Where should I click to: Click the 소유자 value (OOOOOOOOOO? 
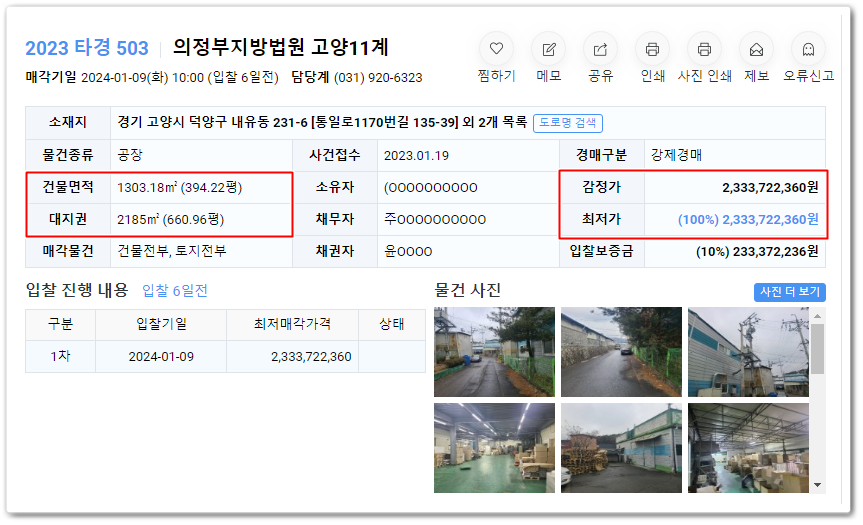coord(430,188)
